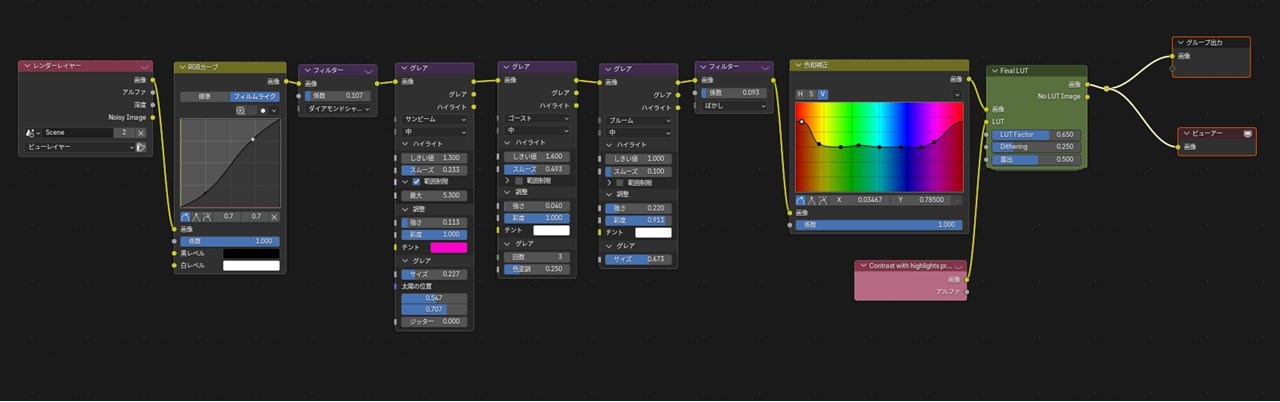
Task: Unlink Scene with the X button
Action: click(140, 132)
